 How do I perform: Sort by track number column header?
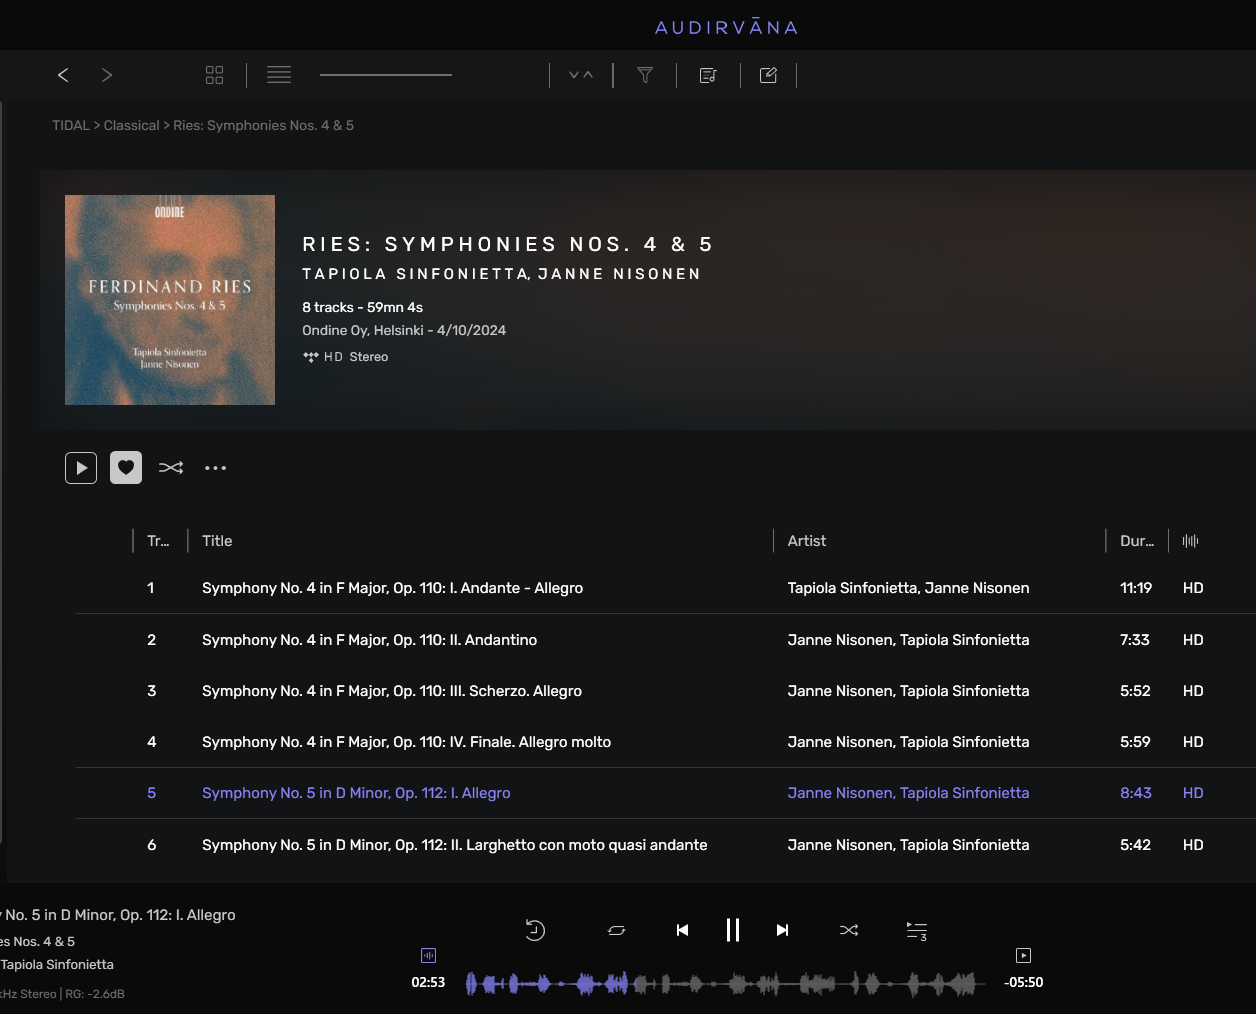(158, 541)
